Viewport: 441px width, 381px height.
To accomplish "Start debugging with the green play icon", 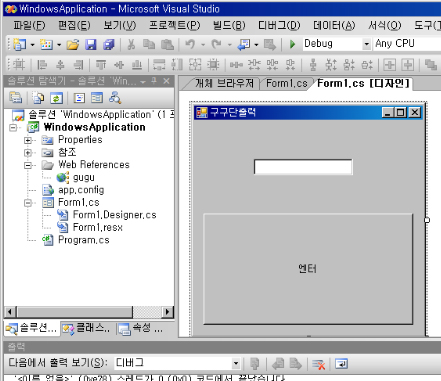I will (292, 44).
